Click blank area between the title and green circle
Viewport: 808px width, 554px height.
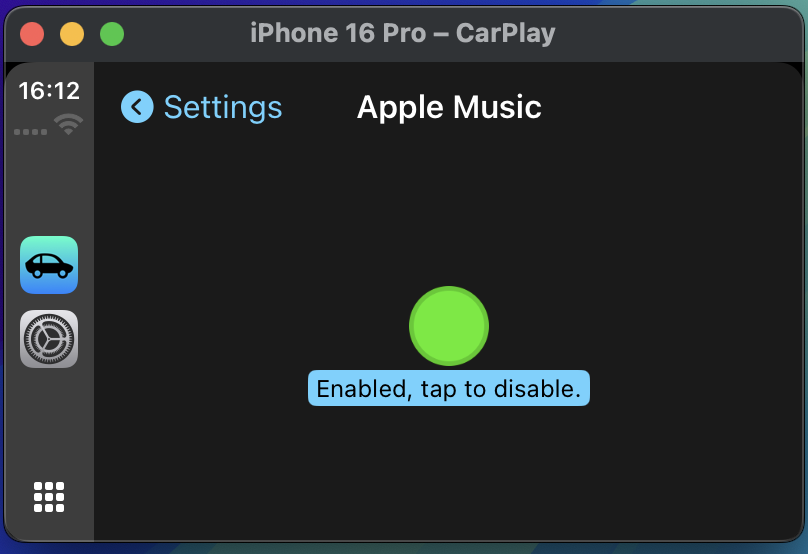[x=449, y=206]
